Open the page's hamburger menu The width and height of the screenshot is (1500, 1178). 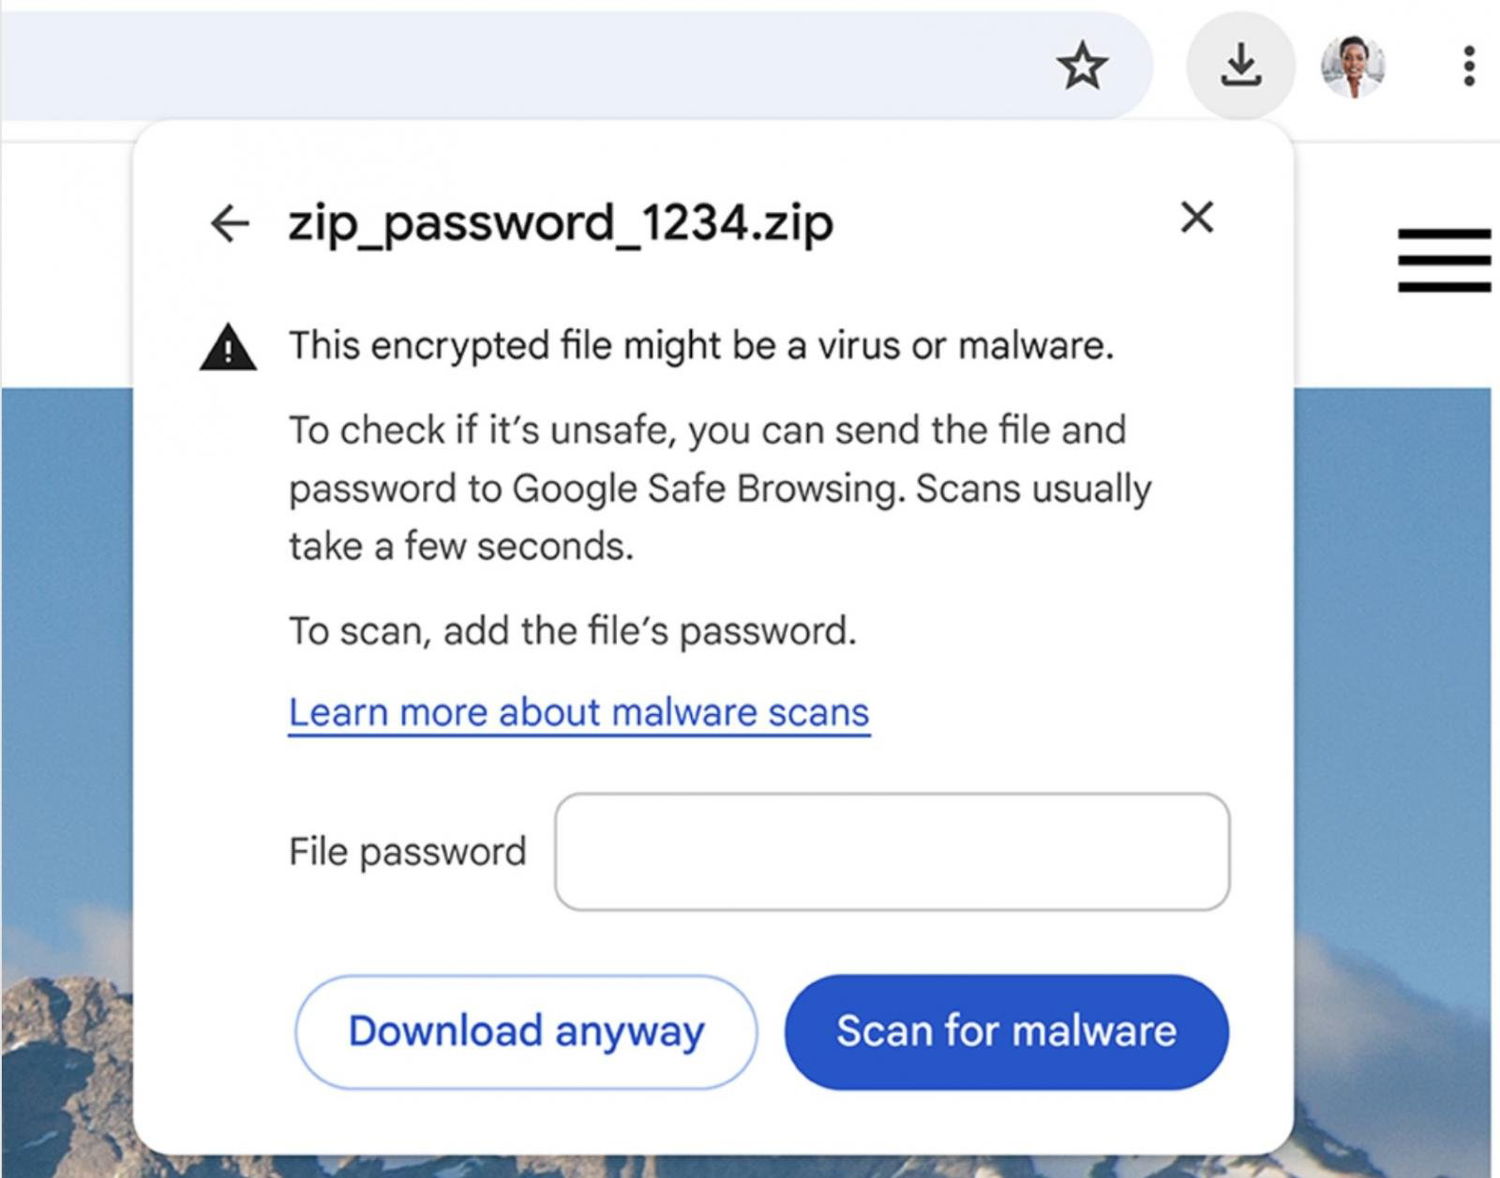pos(1444,260)
